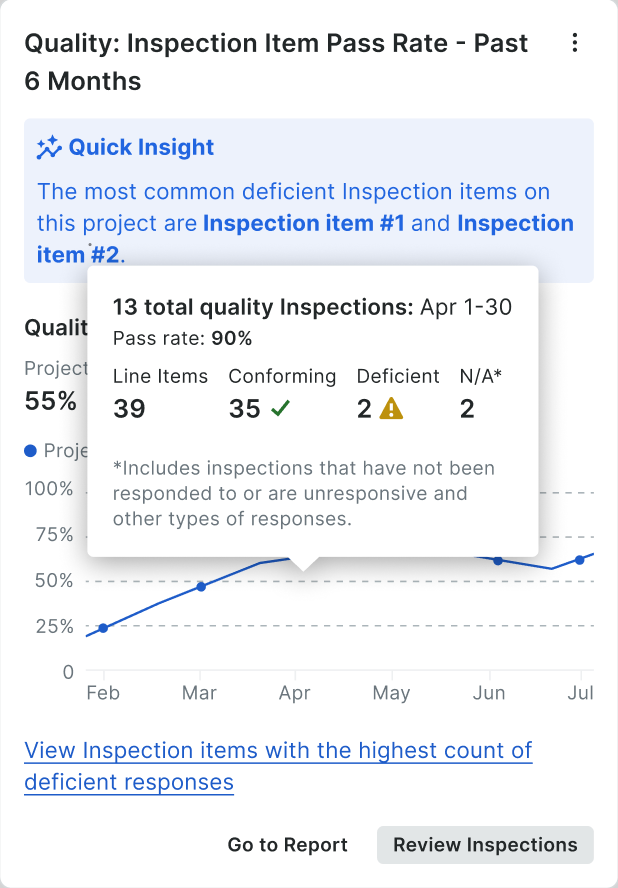This screenshot has height=888, width=618.
Task: Click the May label on the x-axis
Action: tap(391, 693)
